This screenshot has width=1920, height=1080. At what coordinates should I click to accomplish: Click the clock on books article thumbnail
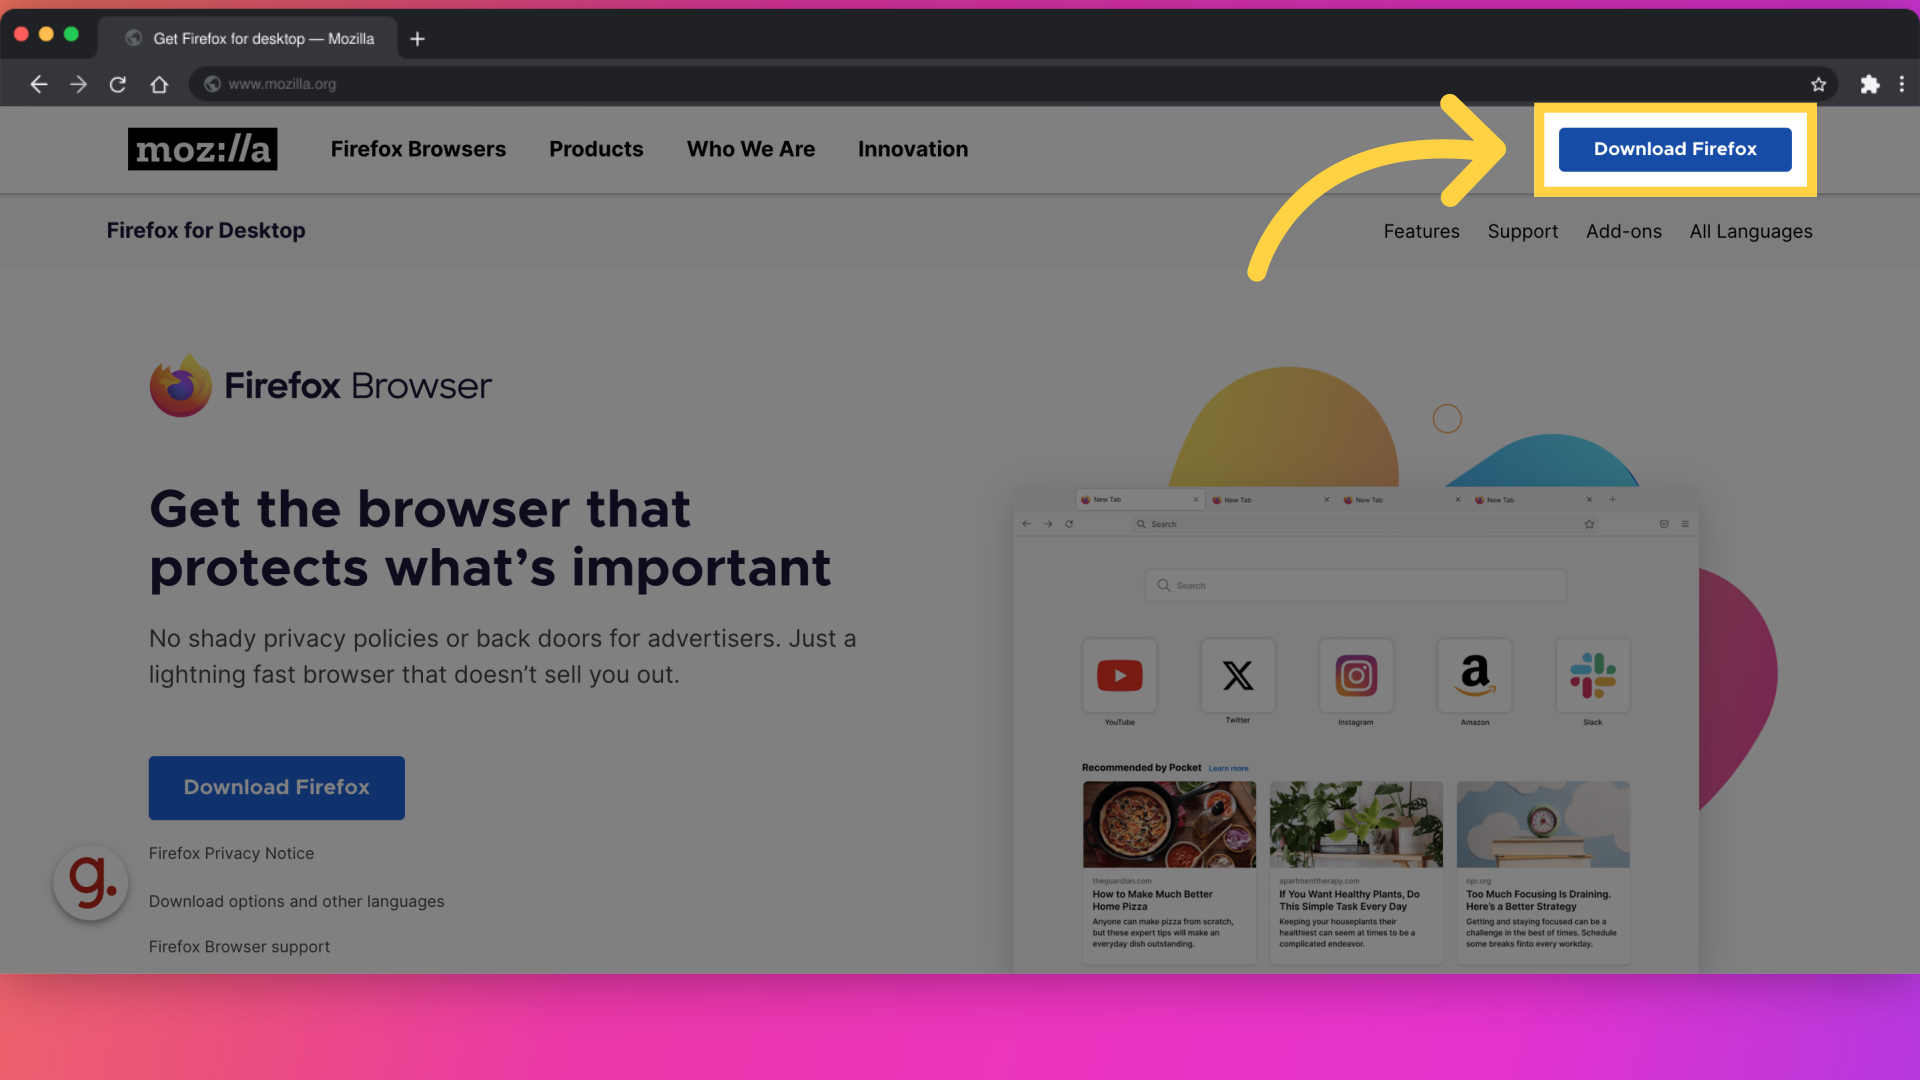pyautogui.click(x=1543, y=824)
